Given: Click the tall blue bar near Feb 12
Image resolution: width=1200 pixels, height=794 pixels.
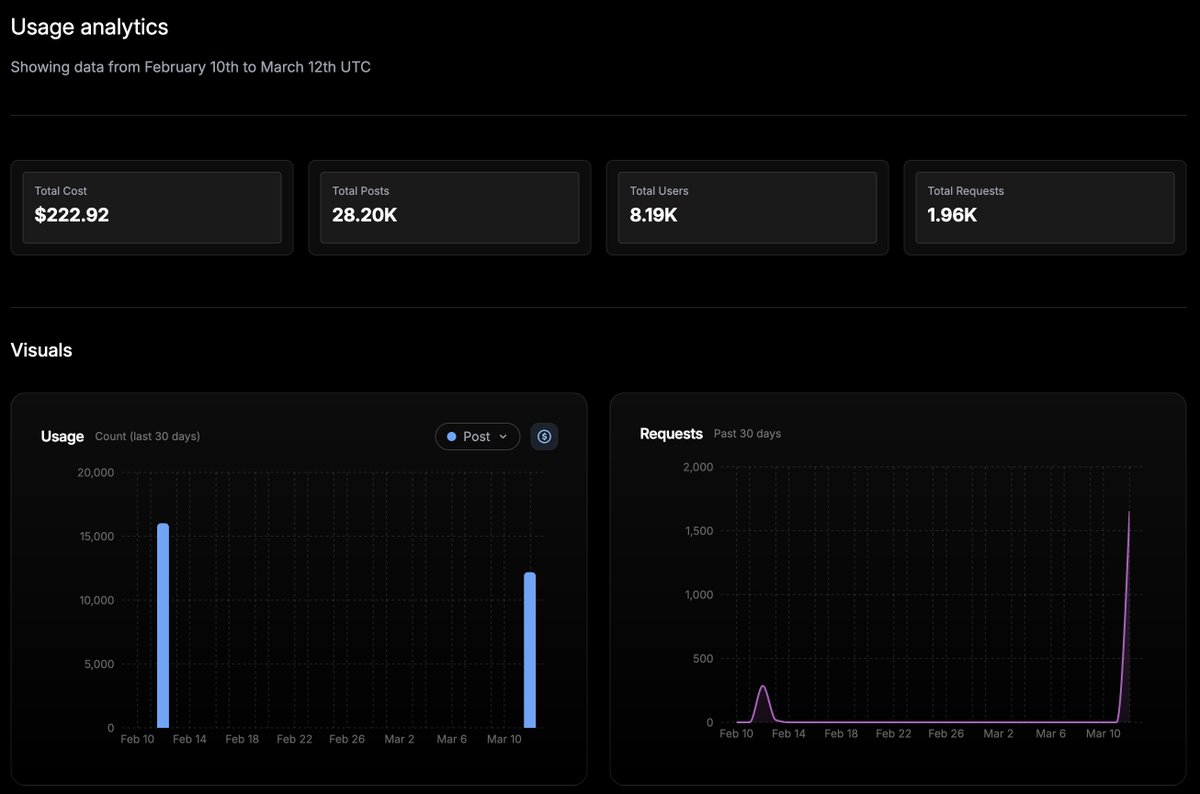Looking at the screenshot, I should 163,625.
